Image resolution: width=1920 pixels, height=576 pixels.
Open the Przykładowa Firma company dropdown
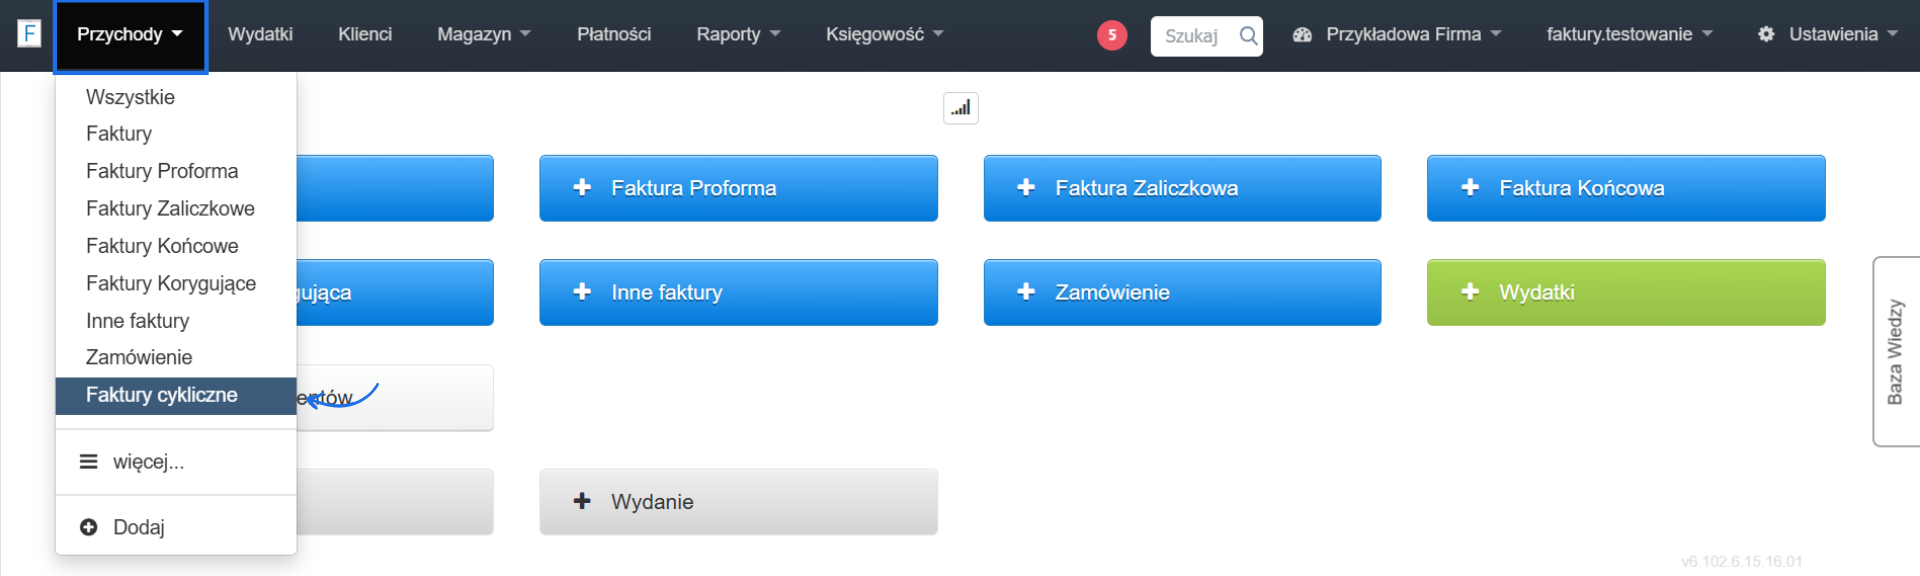[1397, 34]
